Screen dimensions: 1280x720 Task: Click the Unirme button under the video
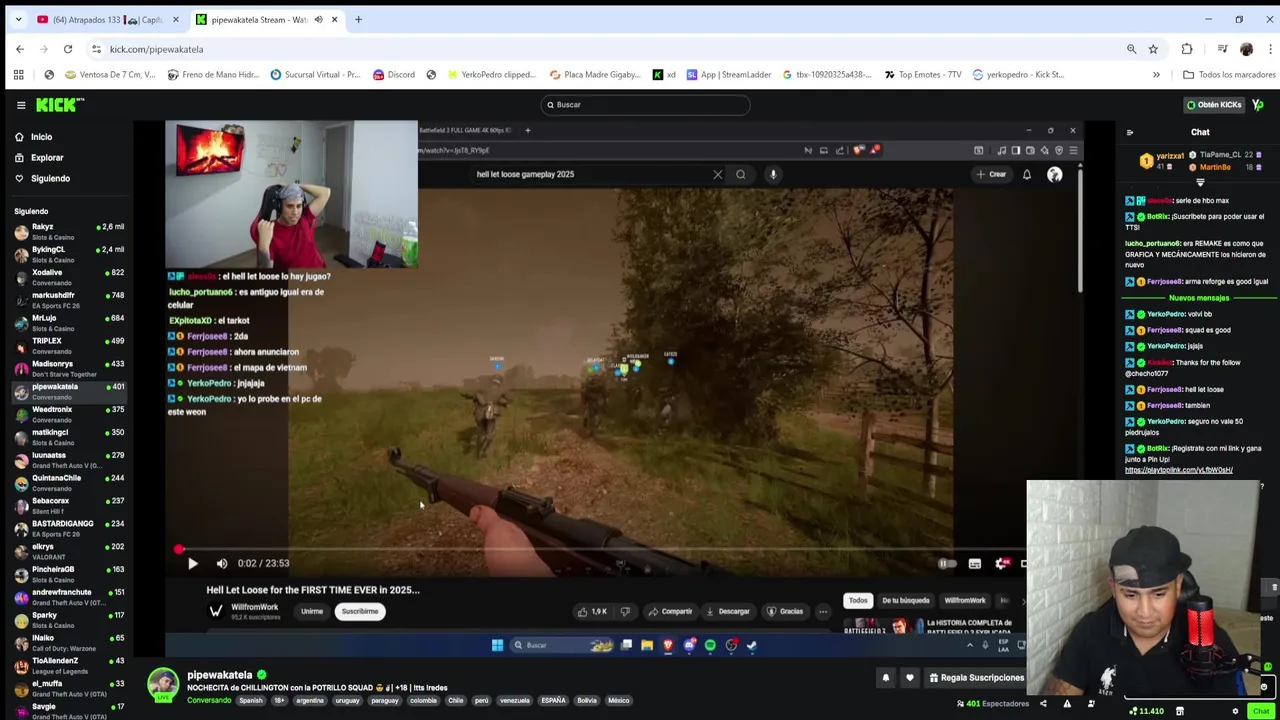pyautogui.click(x=312, y=612)
